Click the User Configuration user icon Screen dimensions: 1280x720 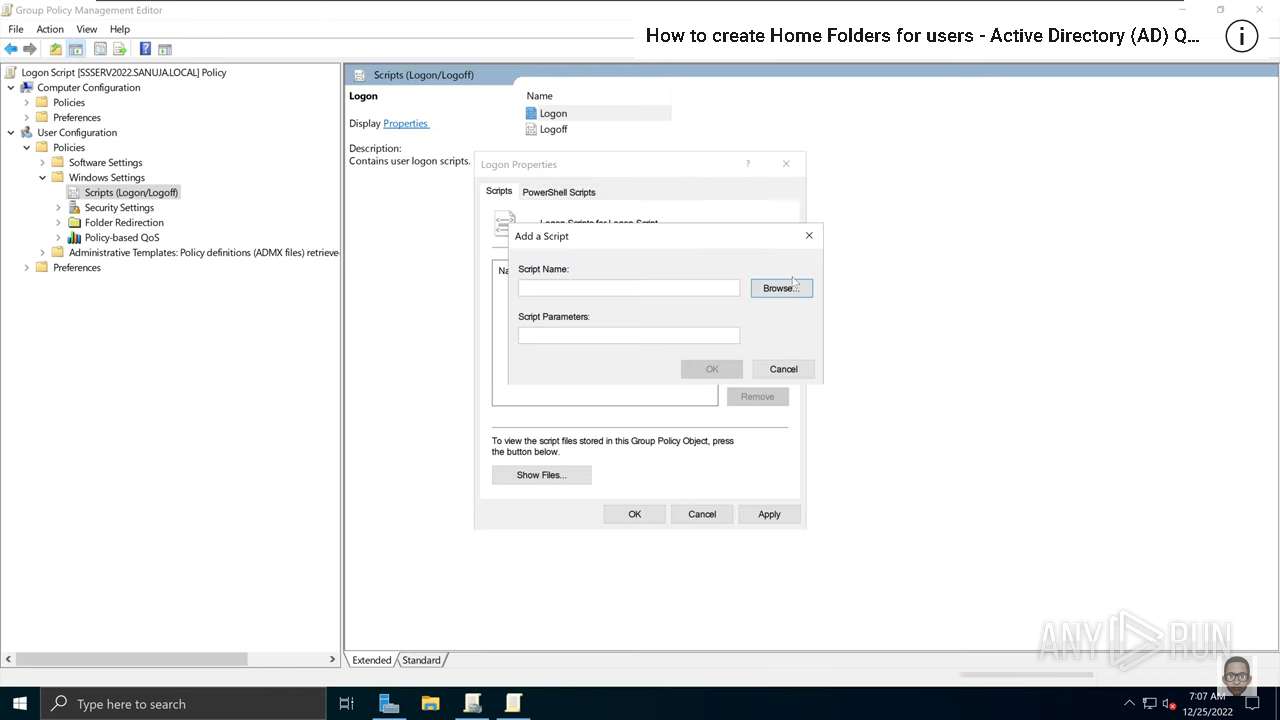[x=26, y=132]
